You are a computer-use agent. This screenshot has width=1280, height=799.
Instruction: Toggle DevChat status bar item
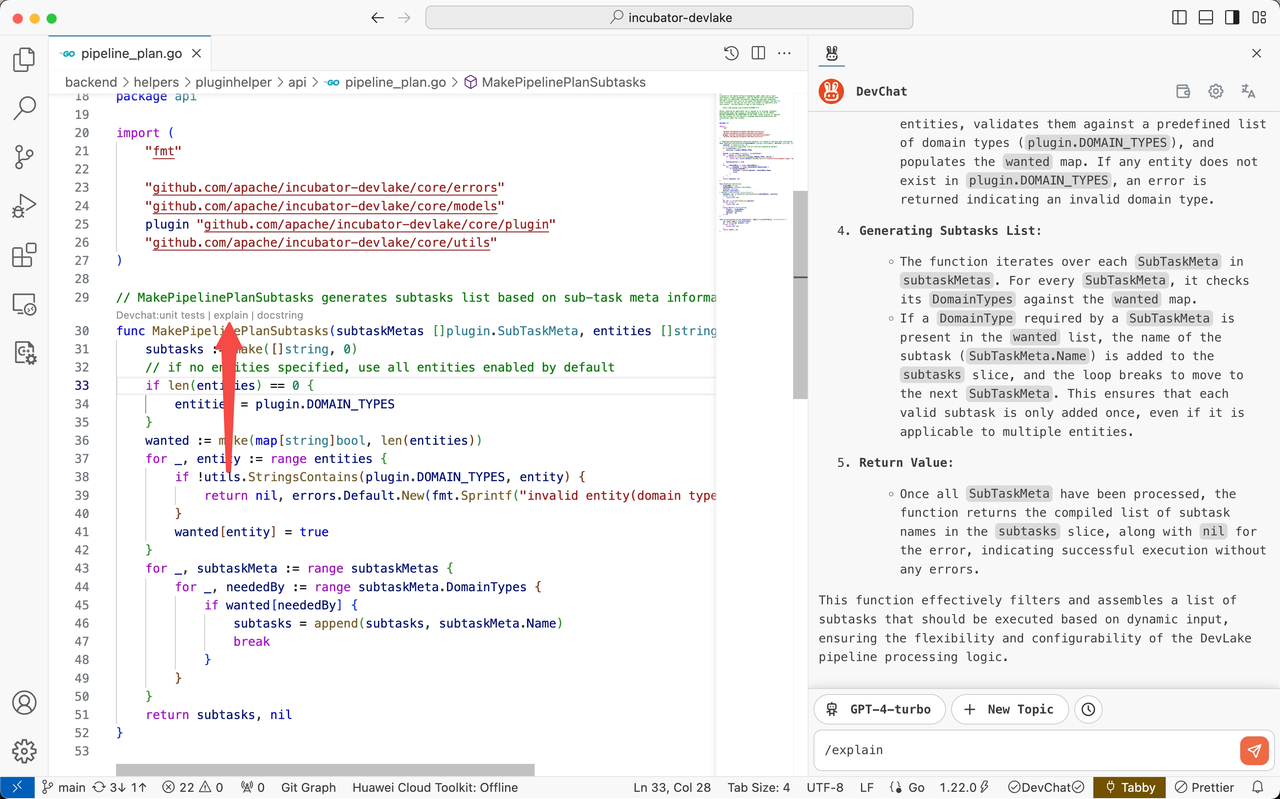coord(1046,787)
